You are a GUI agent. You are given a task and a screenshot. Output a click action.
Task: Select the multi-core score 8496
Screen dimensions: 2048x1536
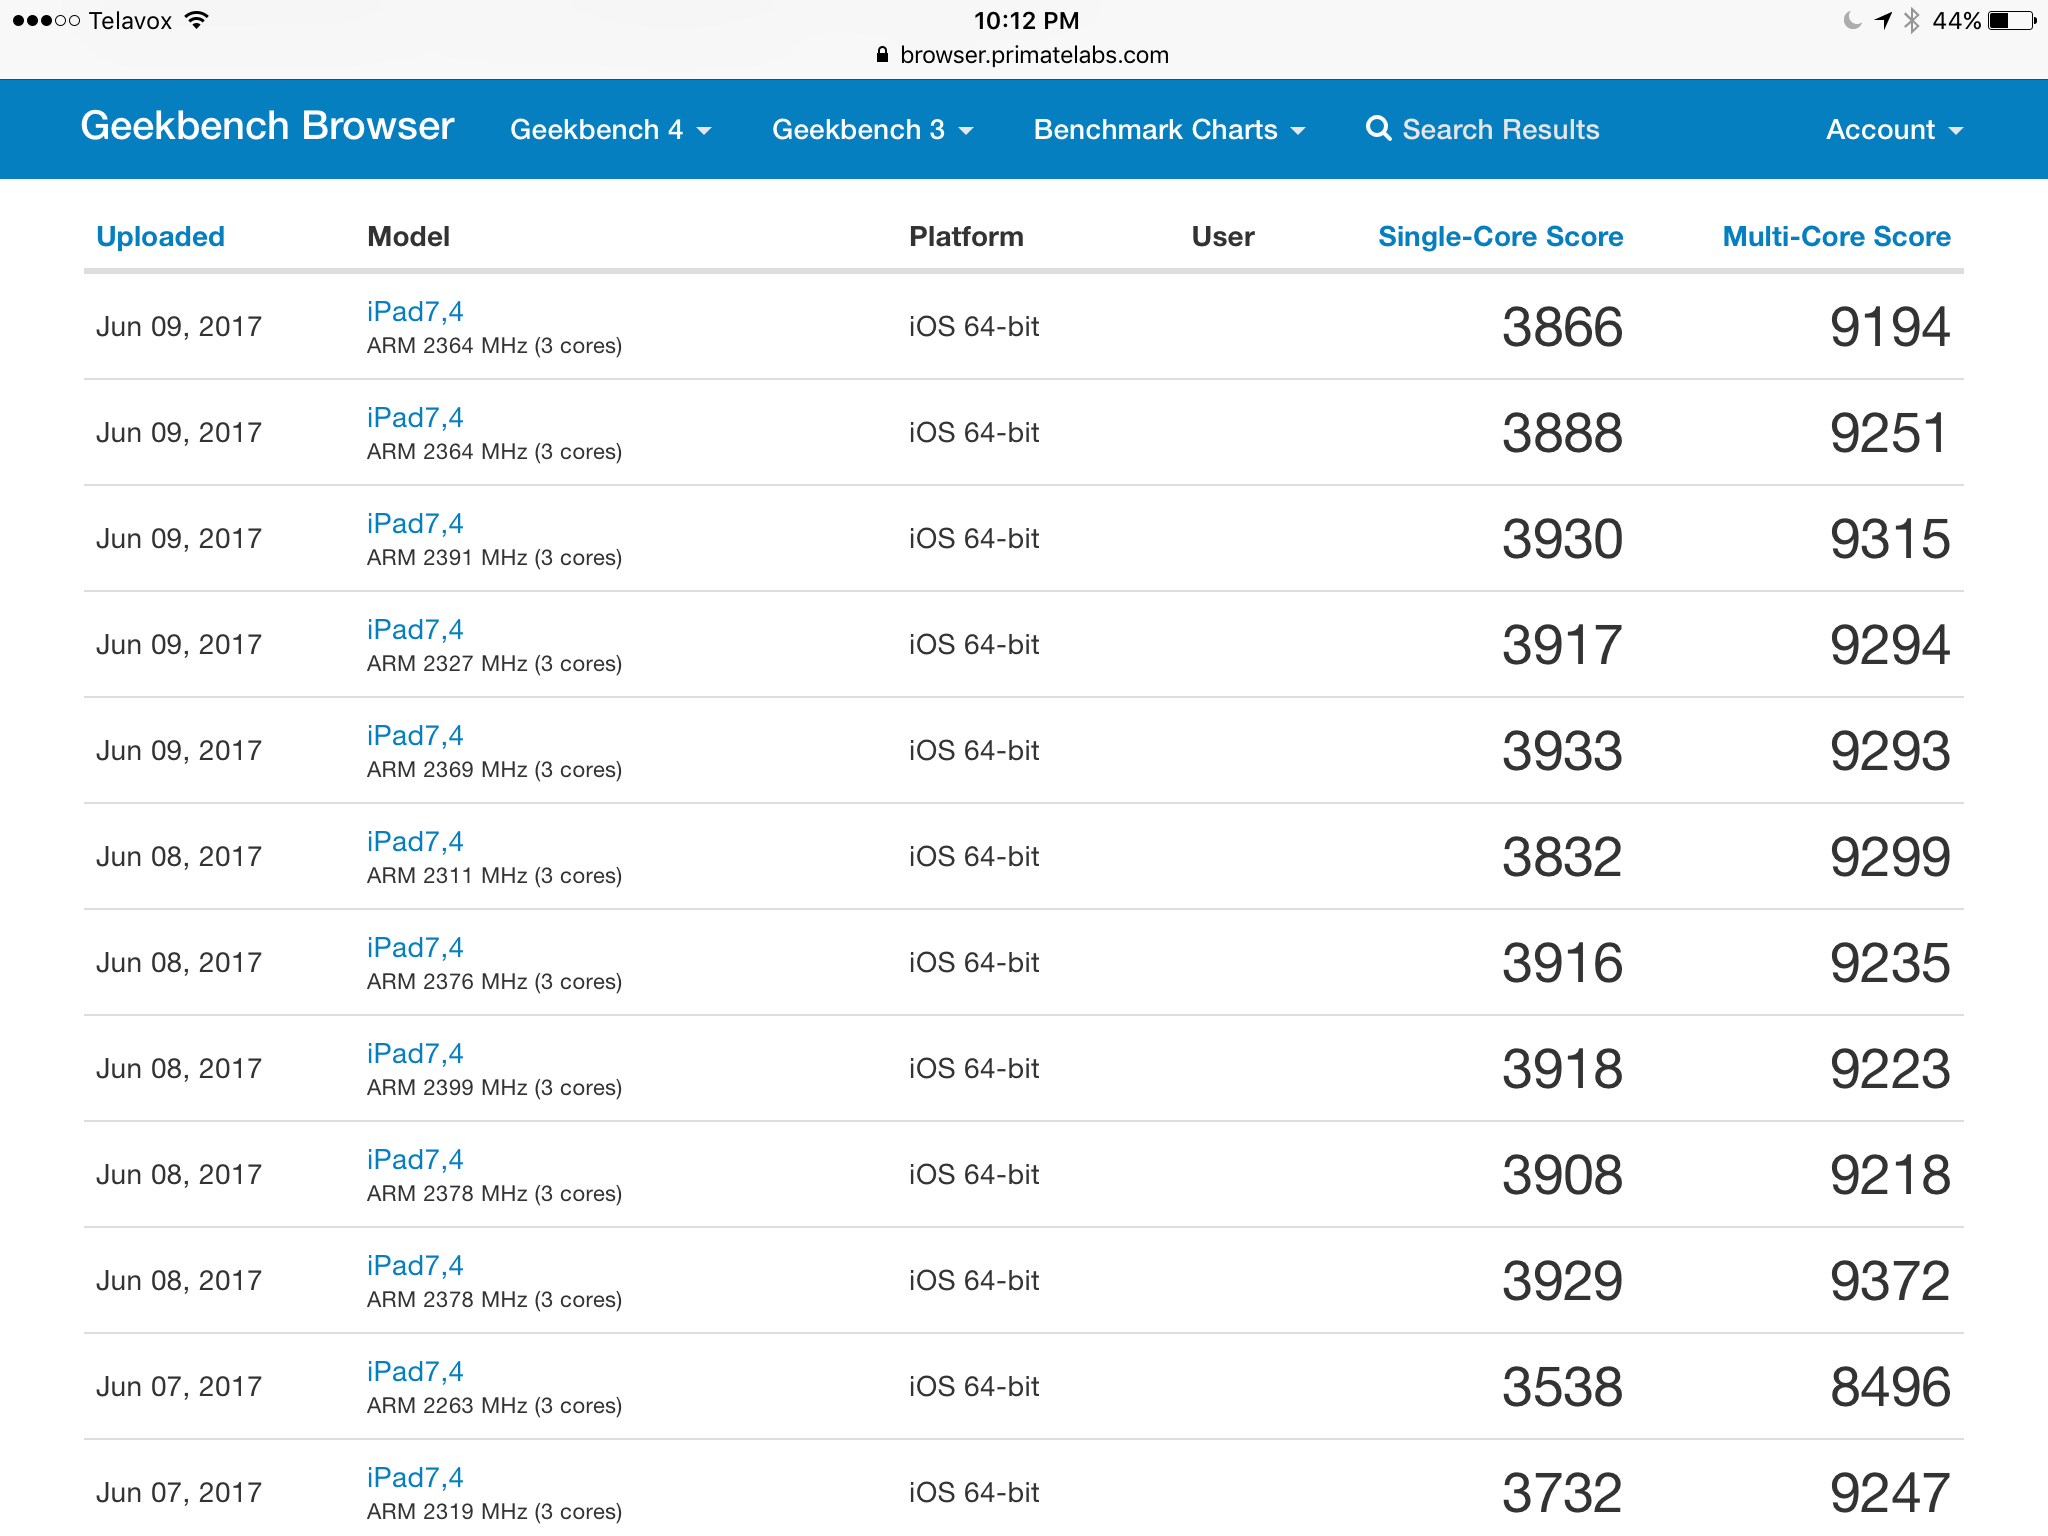click(1890, 1387)
